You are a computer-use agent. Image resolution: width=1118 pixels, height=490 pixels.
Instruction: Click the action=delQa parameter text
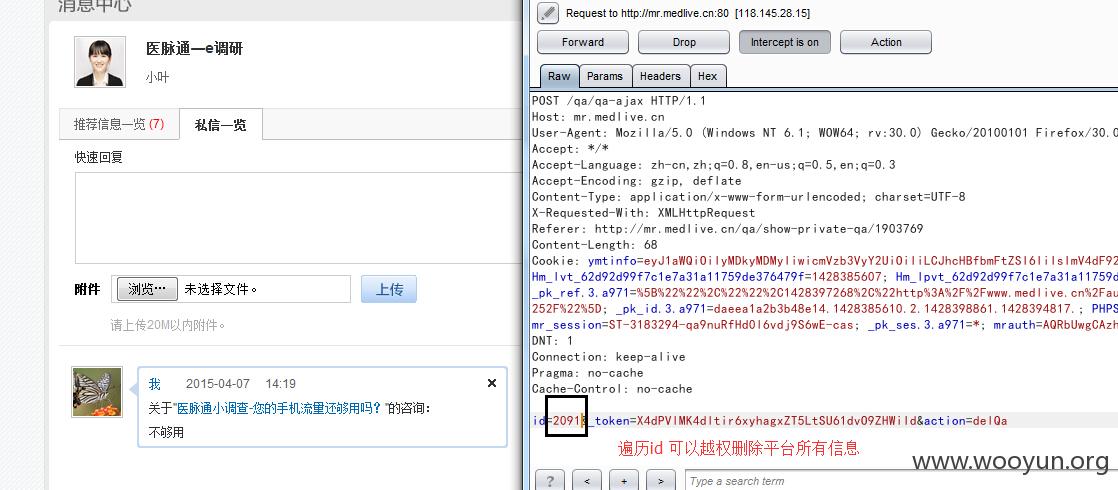click(966, 421)
